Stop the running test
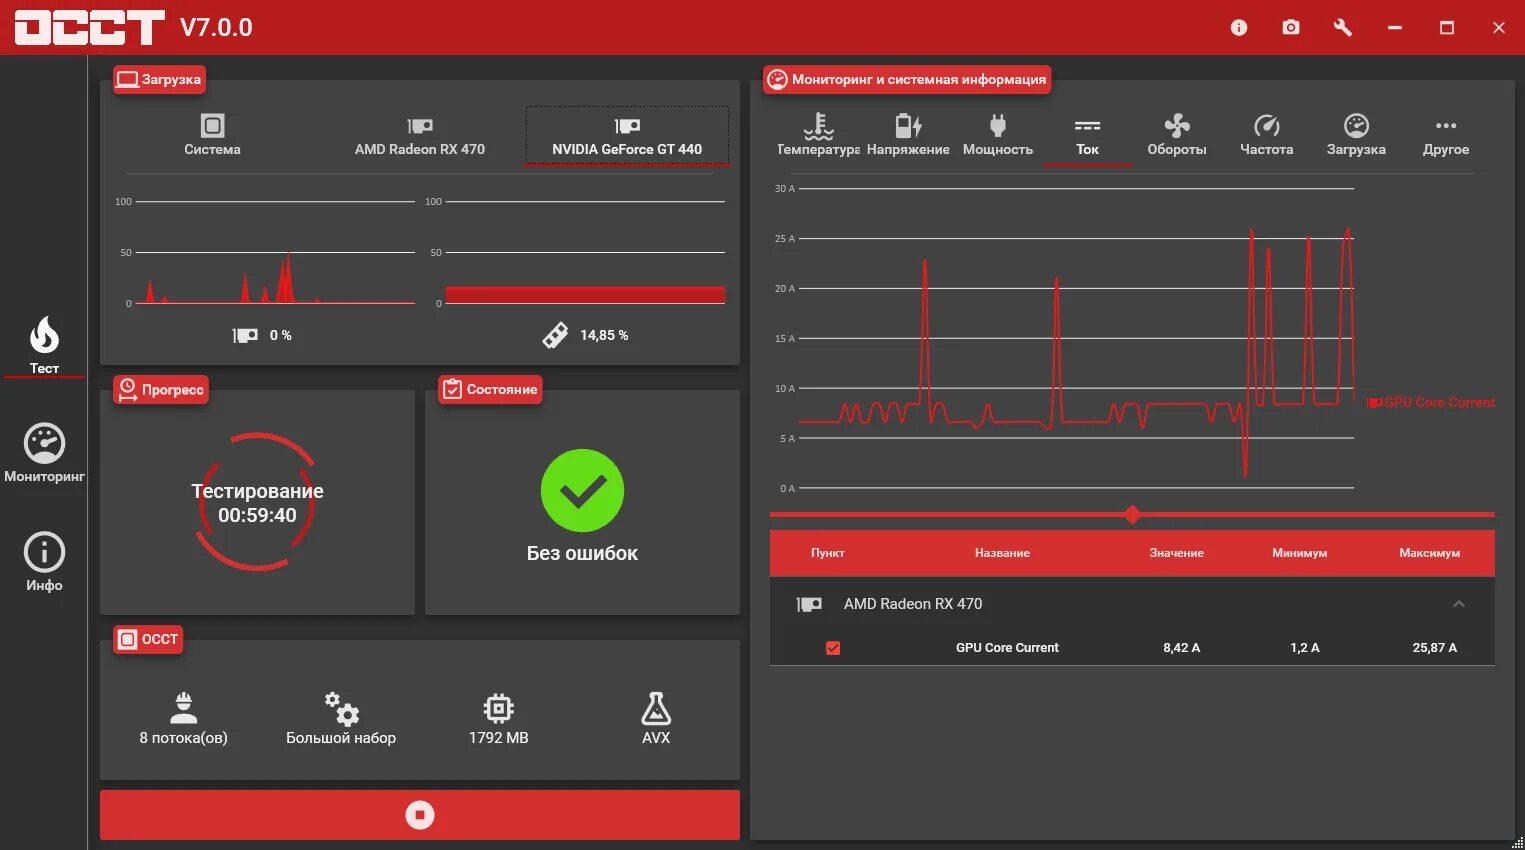This screenshot has width=1525, height=850. pyautogui.click(x=420, y=815)
